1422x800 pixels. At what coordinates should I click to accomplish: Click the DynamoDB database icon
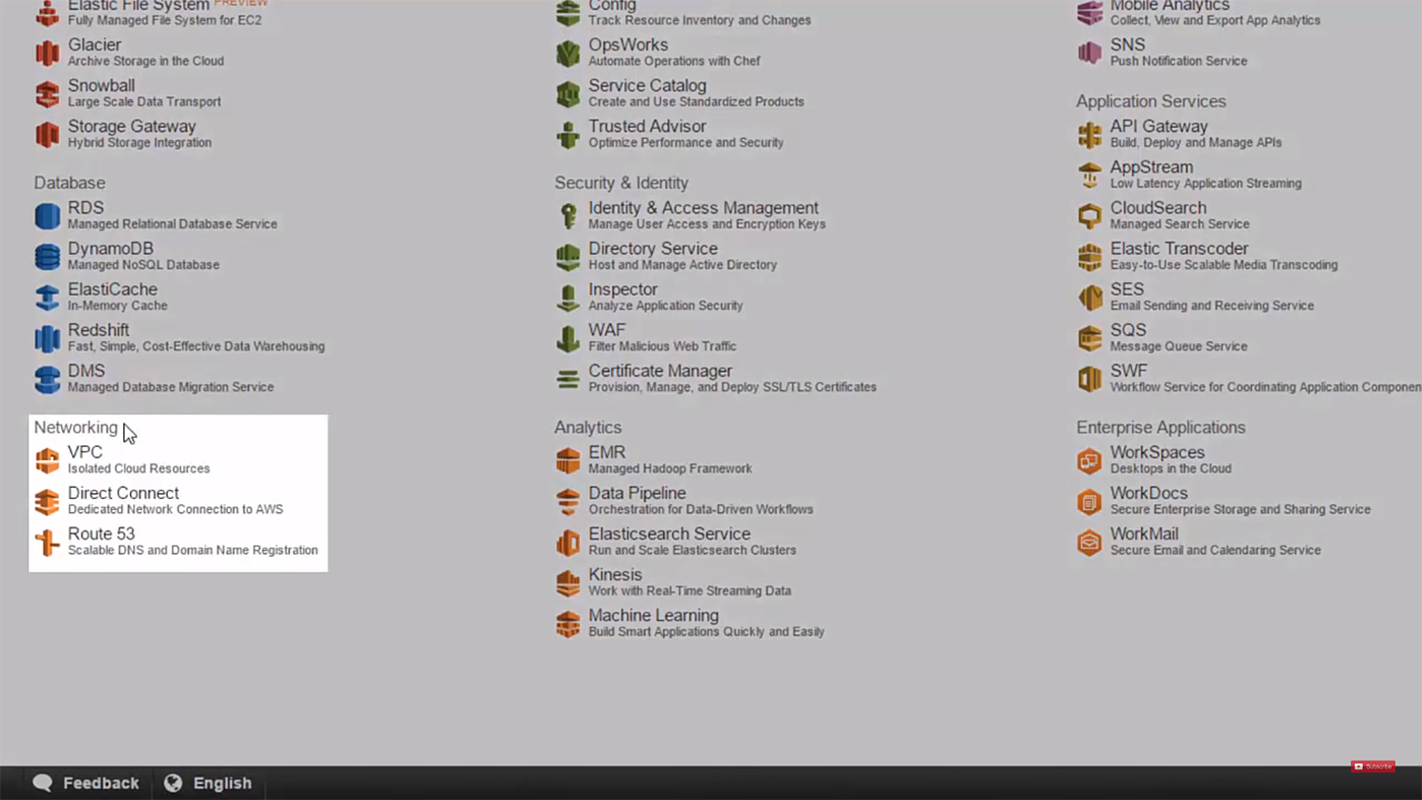(x=47, y=257)
